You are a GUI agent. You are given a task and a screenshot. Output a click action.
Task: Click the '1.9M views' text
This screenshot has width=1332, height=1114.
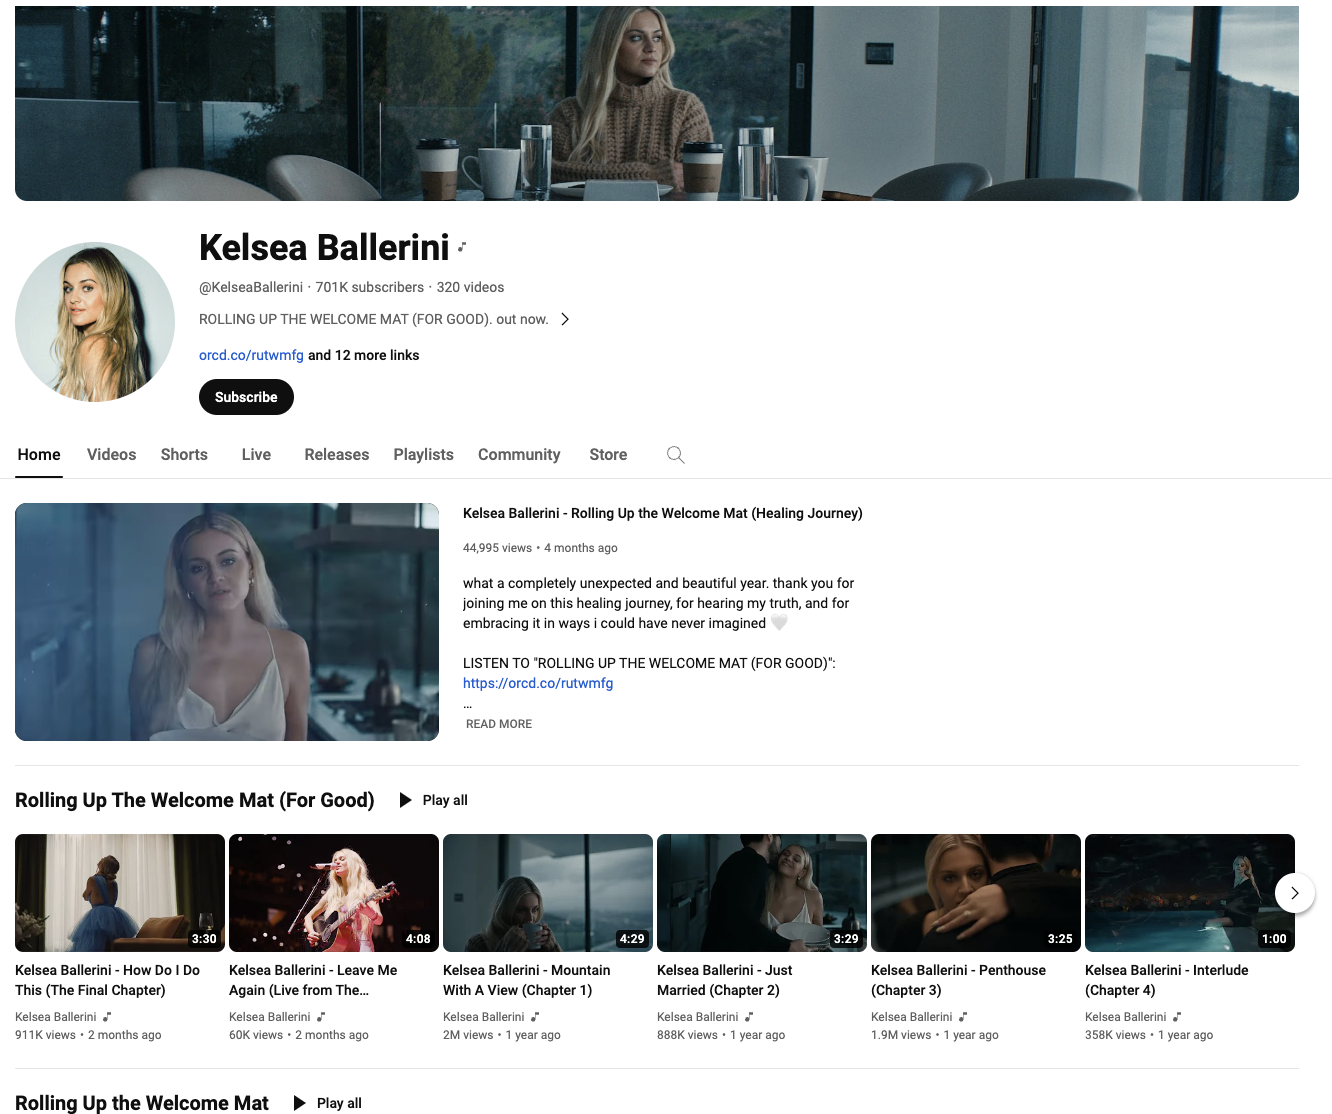pyautogui.click(x=901, y=1035)
